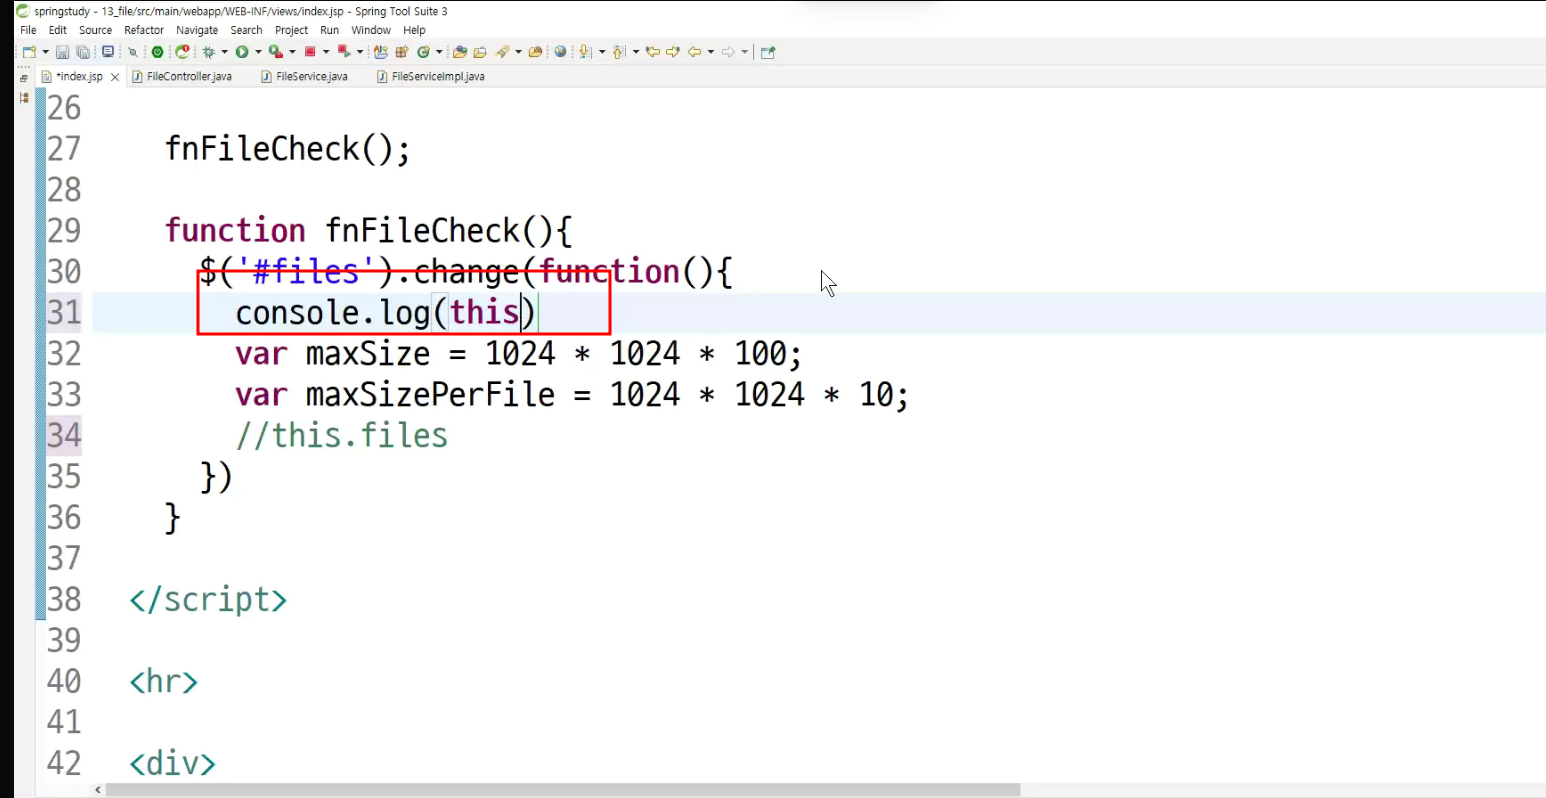1546x798 pixels.
Task: Click the horizontal scrollbar thumb of the editor
Action: pos(563,790)
